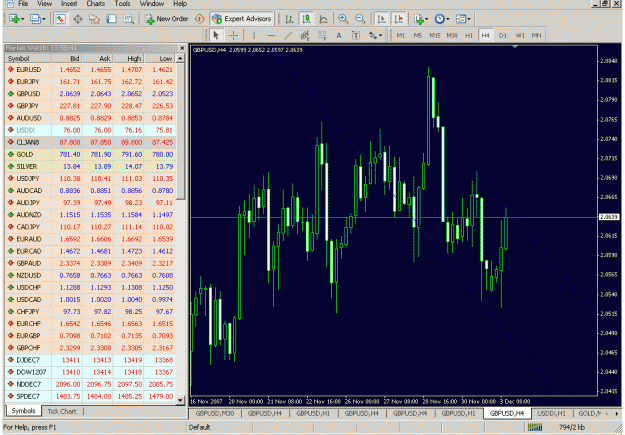The height and width of the screenshot is (435, 625).
Task: Click the Market Watch scroll down arrow
Action: coord(181,400)
